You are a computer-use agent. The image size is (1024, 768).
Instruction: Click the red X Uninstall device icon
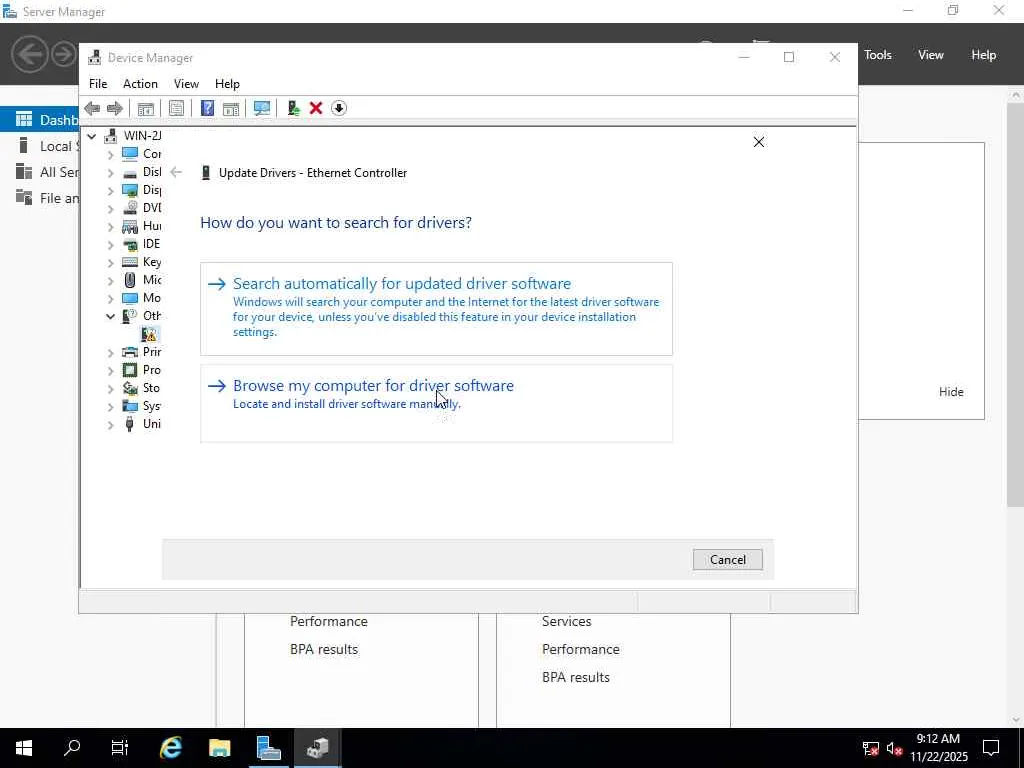pyautogui.click(x=316, y=108)
